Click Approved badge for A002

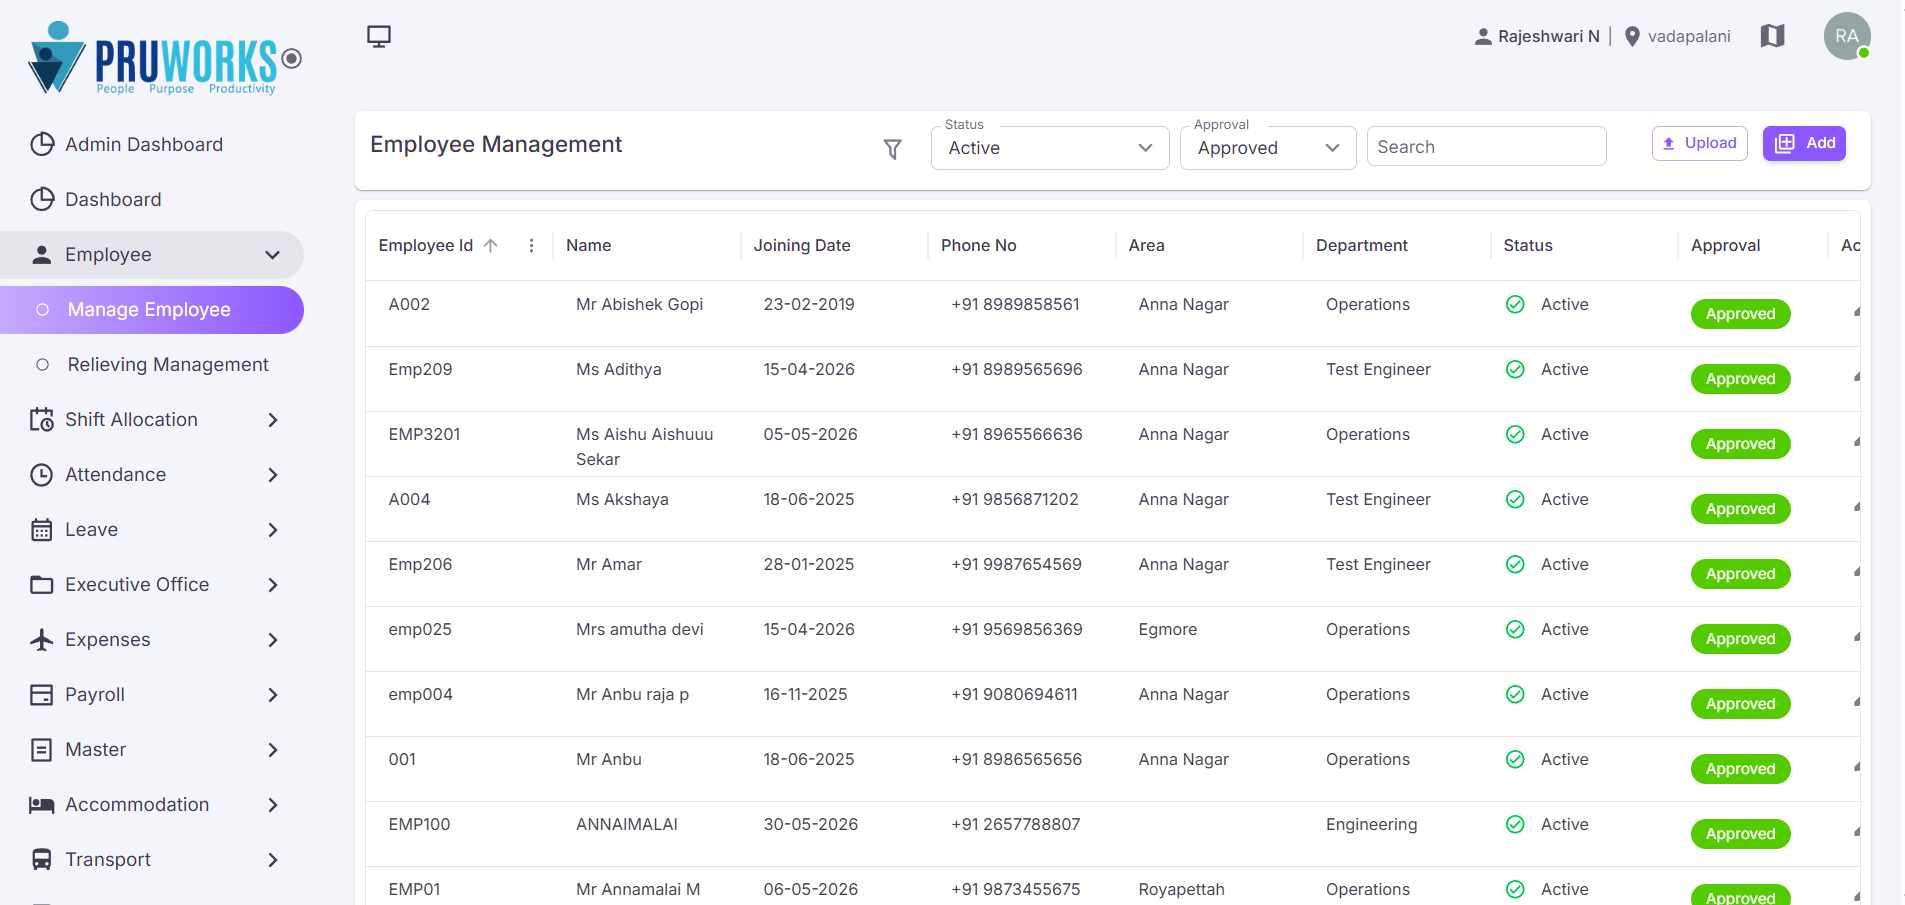1740,314
